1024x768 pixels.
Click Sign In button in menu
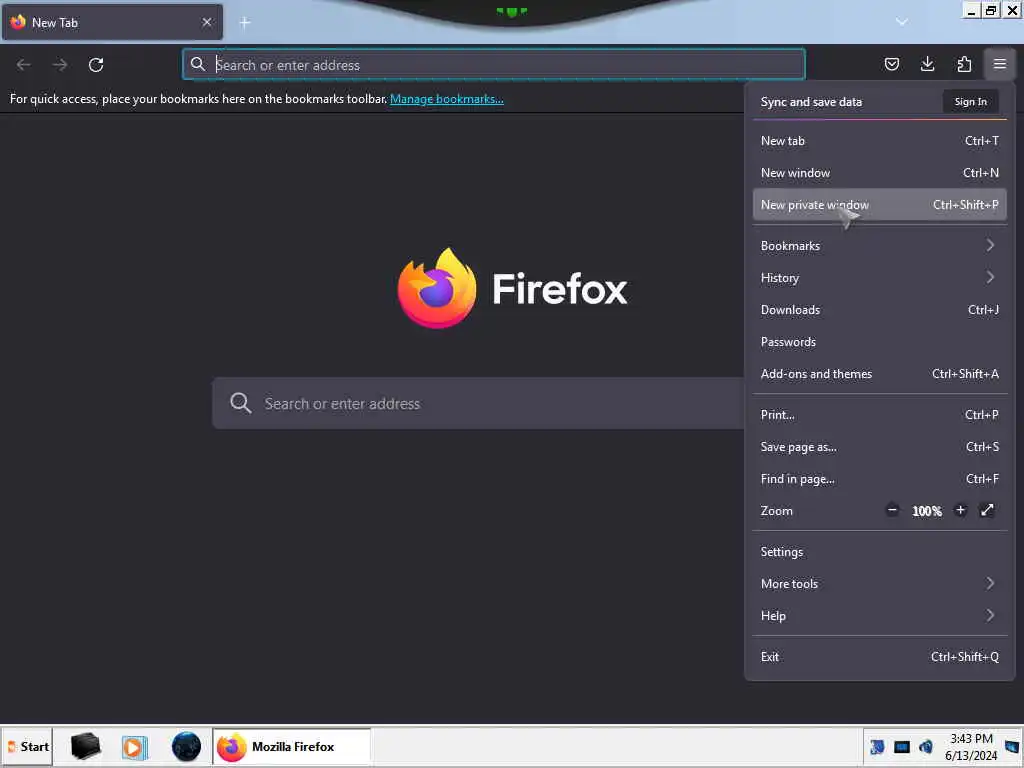tap(970, 102)
